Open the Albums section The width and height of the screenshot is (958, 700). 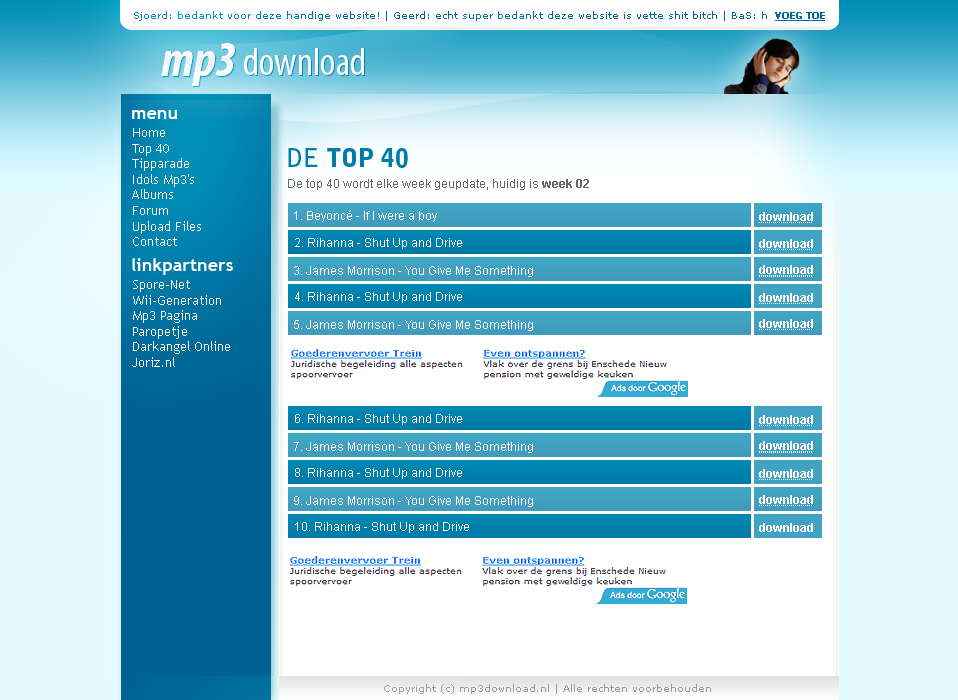tap(153, 195)
